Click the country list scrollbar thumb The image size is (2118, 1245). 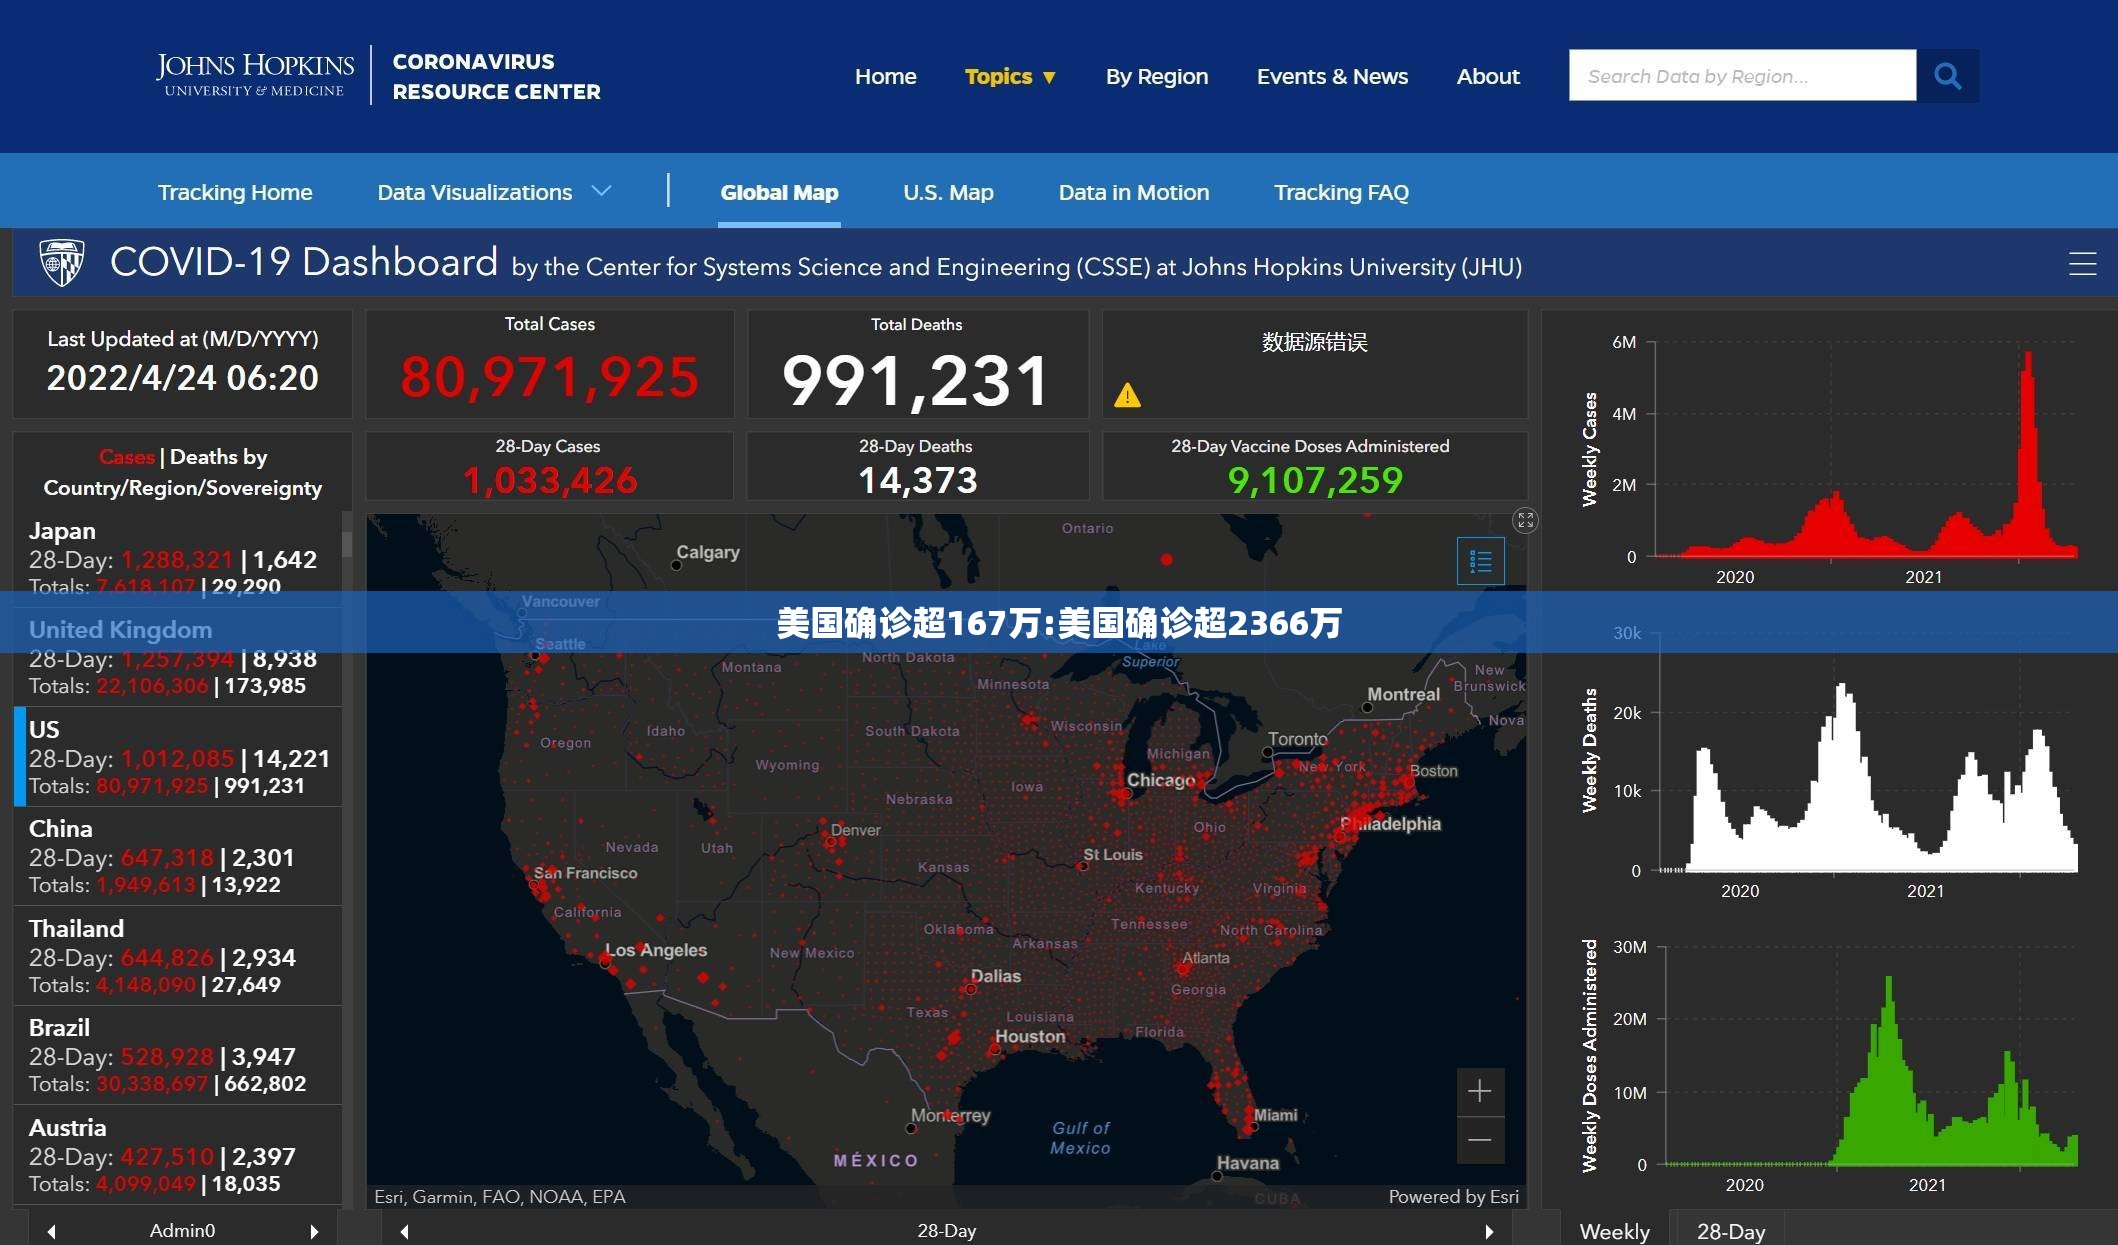click(x=347, y=543)
